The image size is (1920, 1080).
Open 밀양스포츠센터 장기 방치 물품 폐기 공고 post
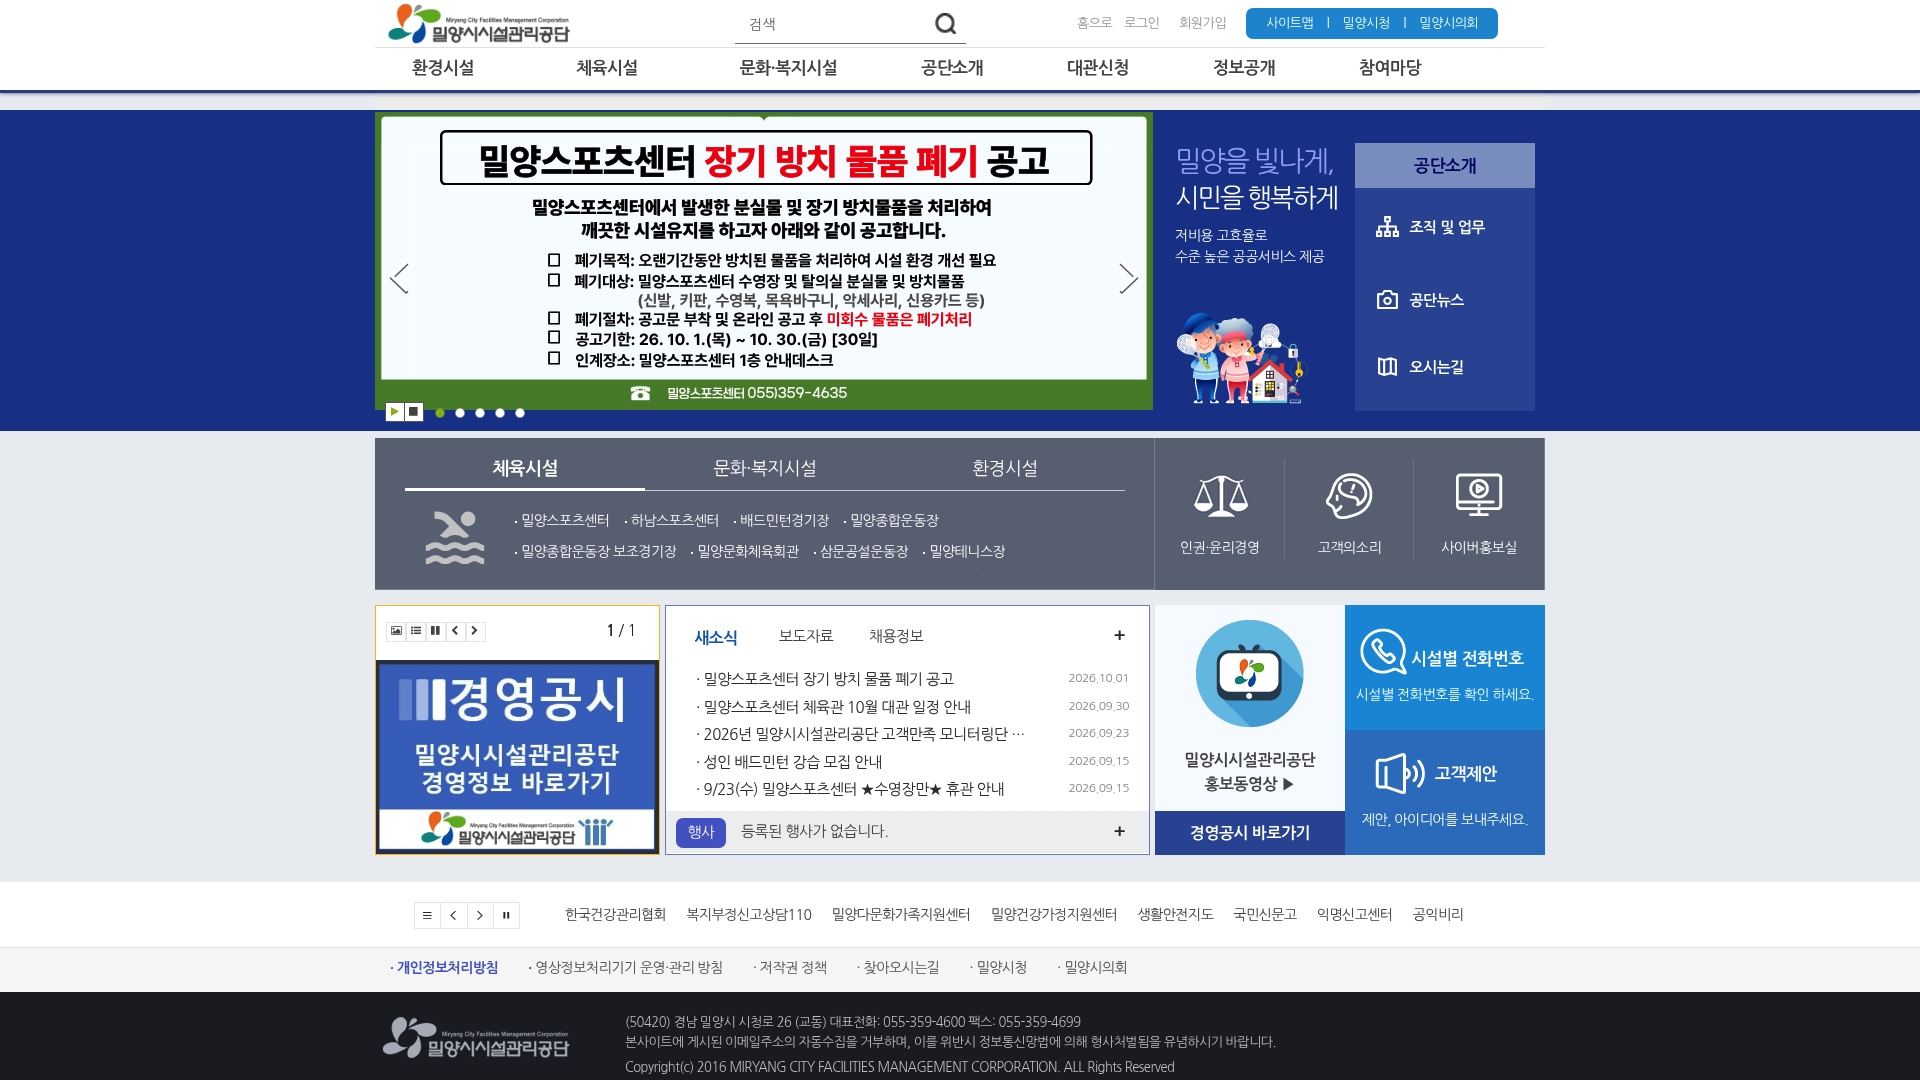tap(829, 679)
